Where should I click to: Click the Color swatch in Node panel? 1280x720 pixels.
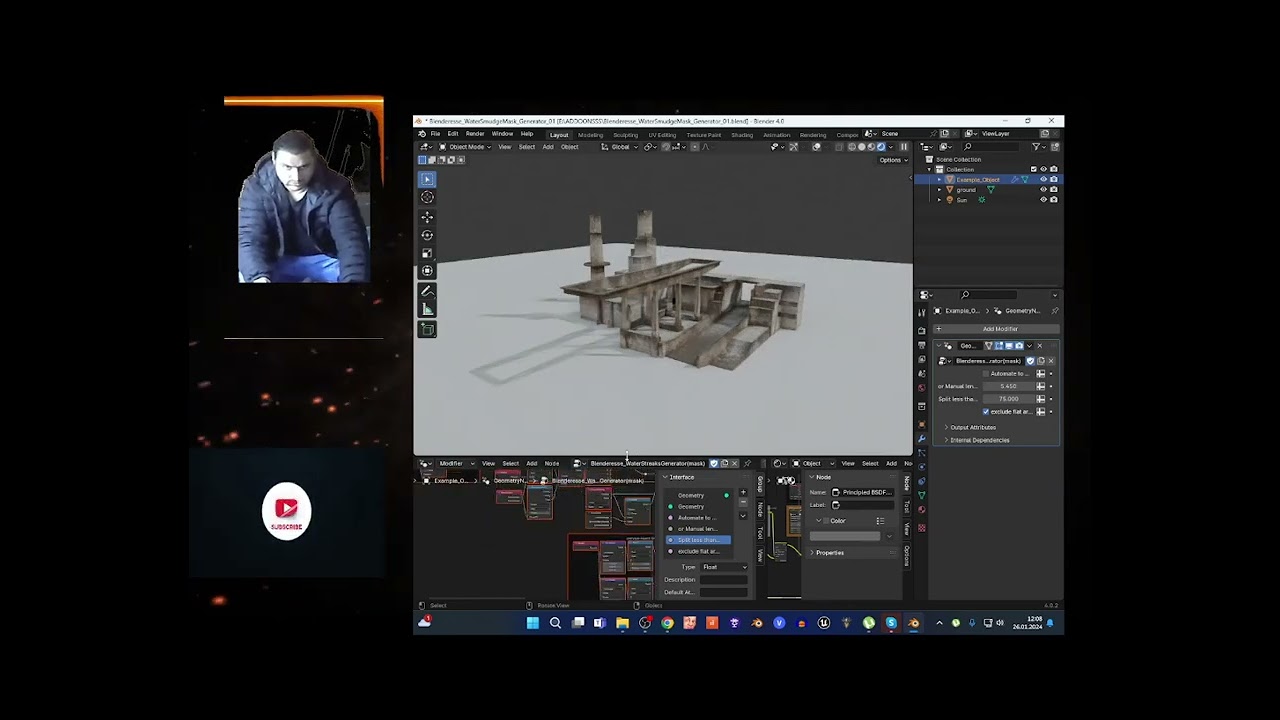(845, 536)
